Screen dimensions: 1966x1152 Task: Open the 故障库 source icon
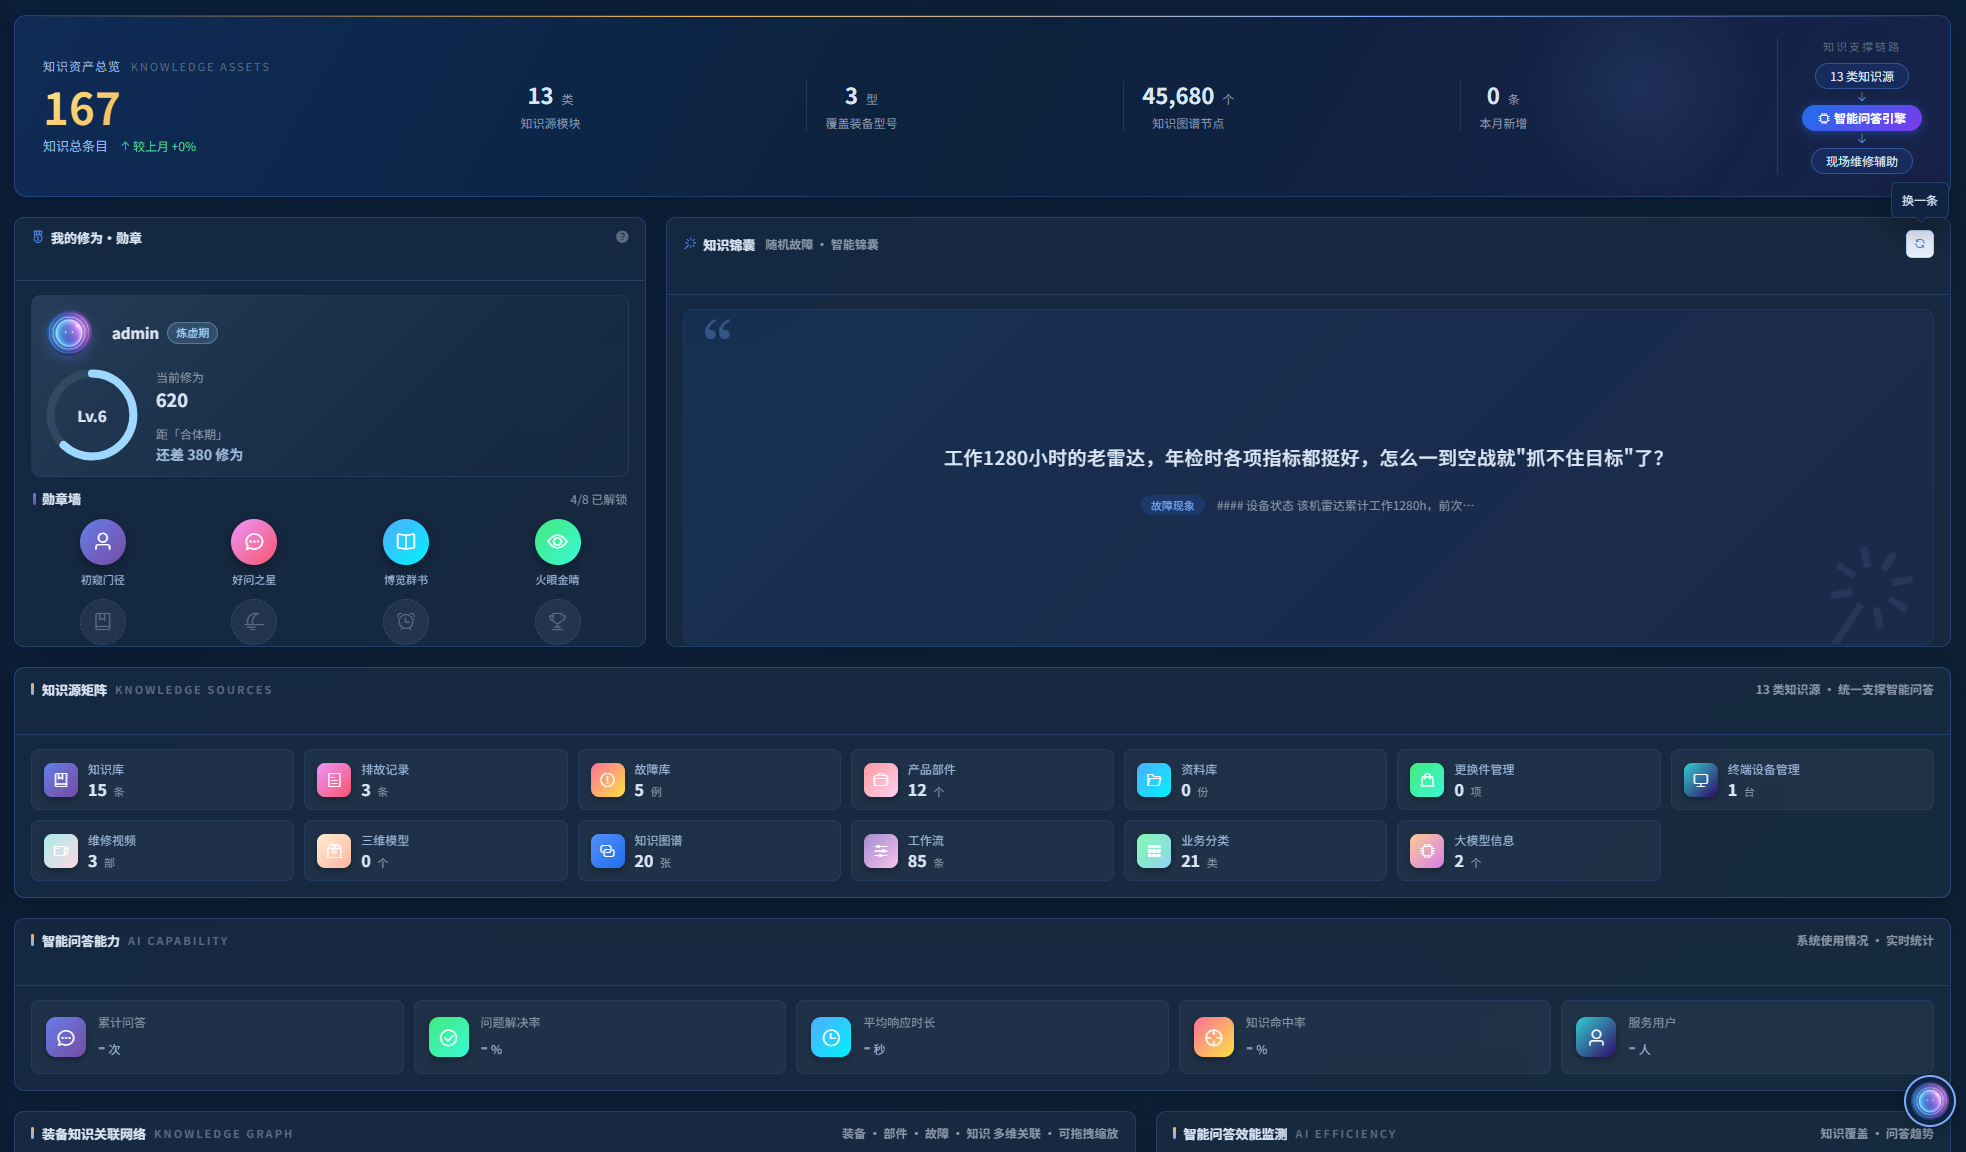point(607,780)
